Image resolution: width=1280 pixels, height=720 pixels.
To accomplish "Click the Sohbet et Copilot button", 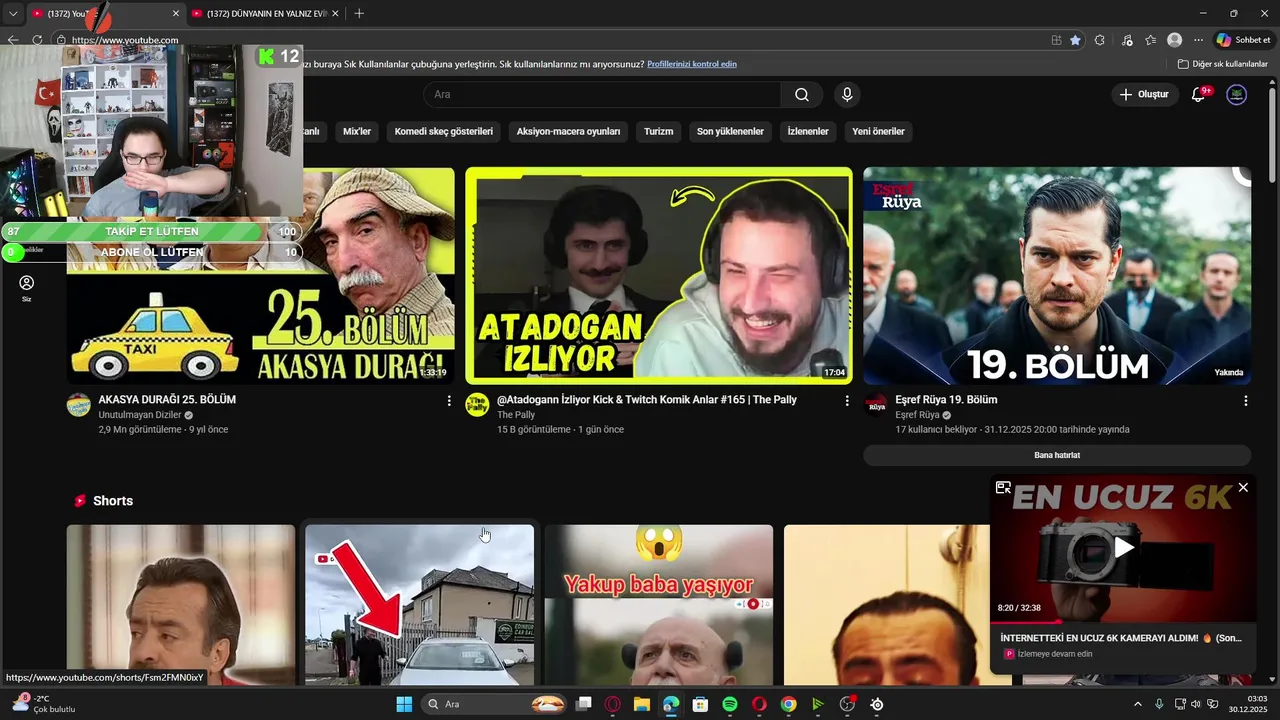I will click(1243, 40).
